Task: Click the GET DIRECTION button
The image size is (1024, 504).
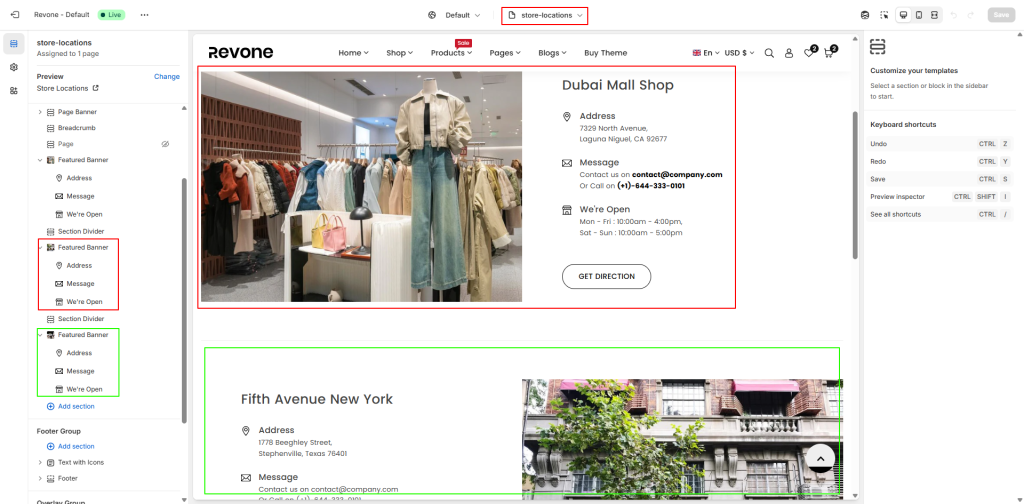Action: (607, 276)
